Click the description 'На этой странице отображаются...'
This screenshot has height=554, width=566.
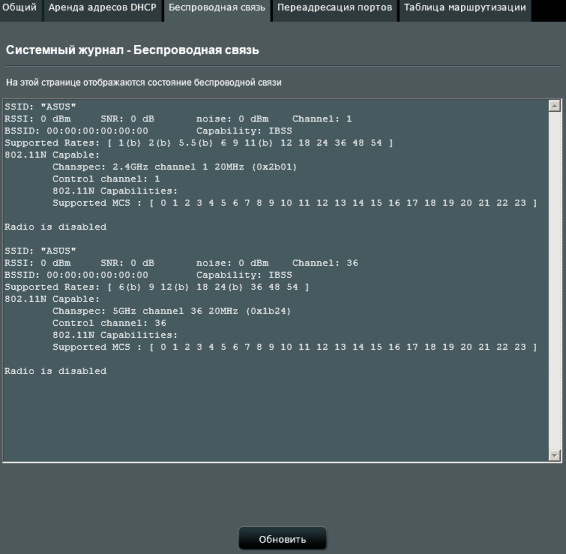point(144,83)
